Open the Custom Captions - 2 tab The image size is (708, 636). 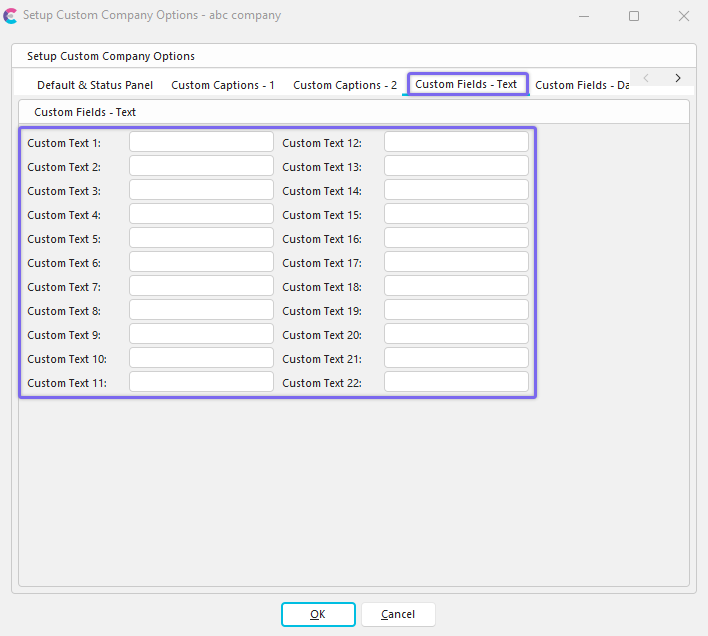[x=345, y=85]
